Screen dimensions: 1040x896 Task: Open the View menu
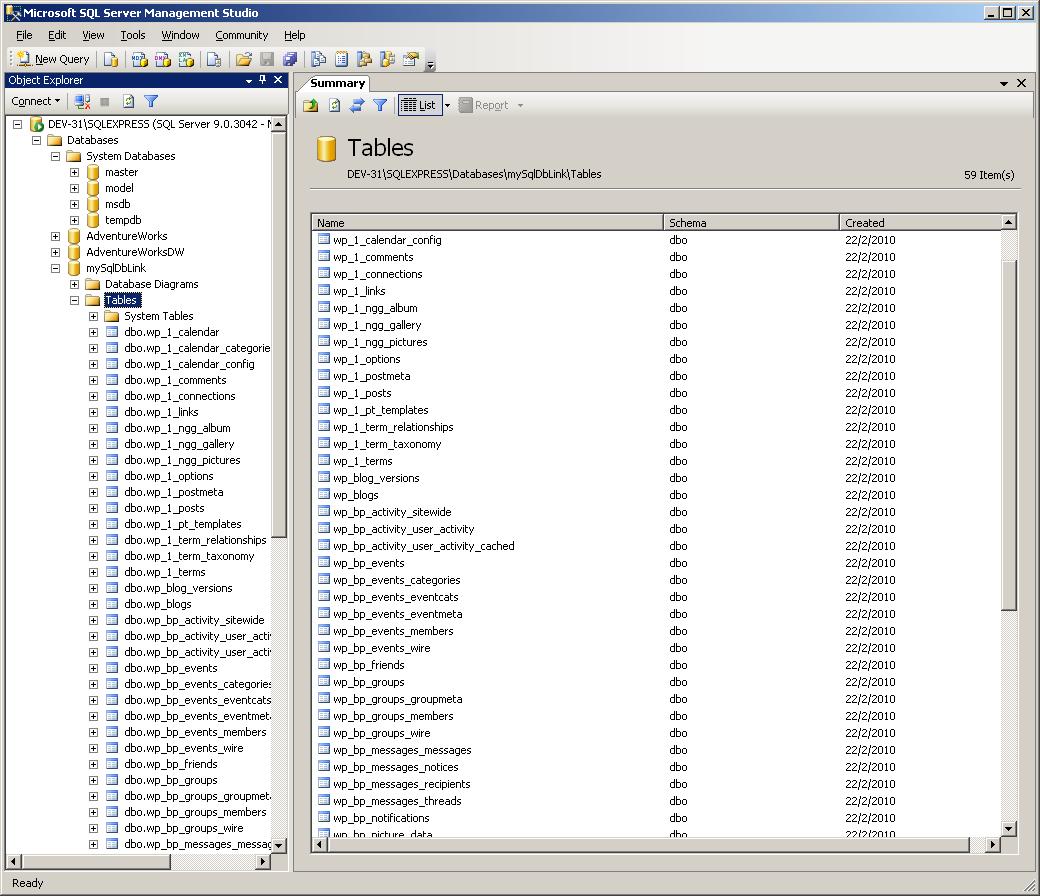pyautogui.click(x=93, y=35)
